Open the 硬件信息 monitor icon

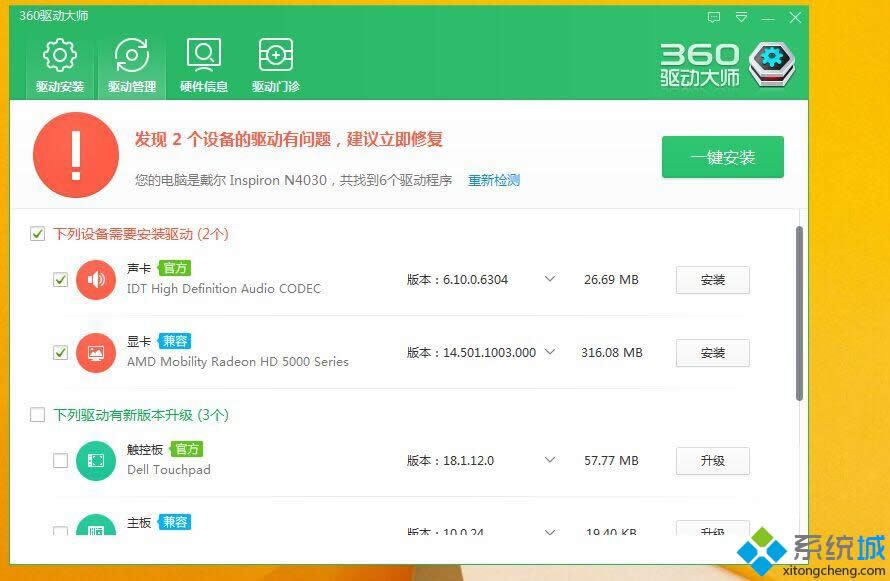pos(204,55)
